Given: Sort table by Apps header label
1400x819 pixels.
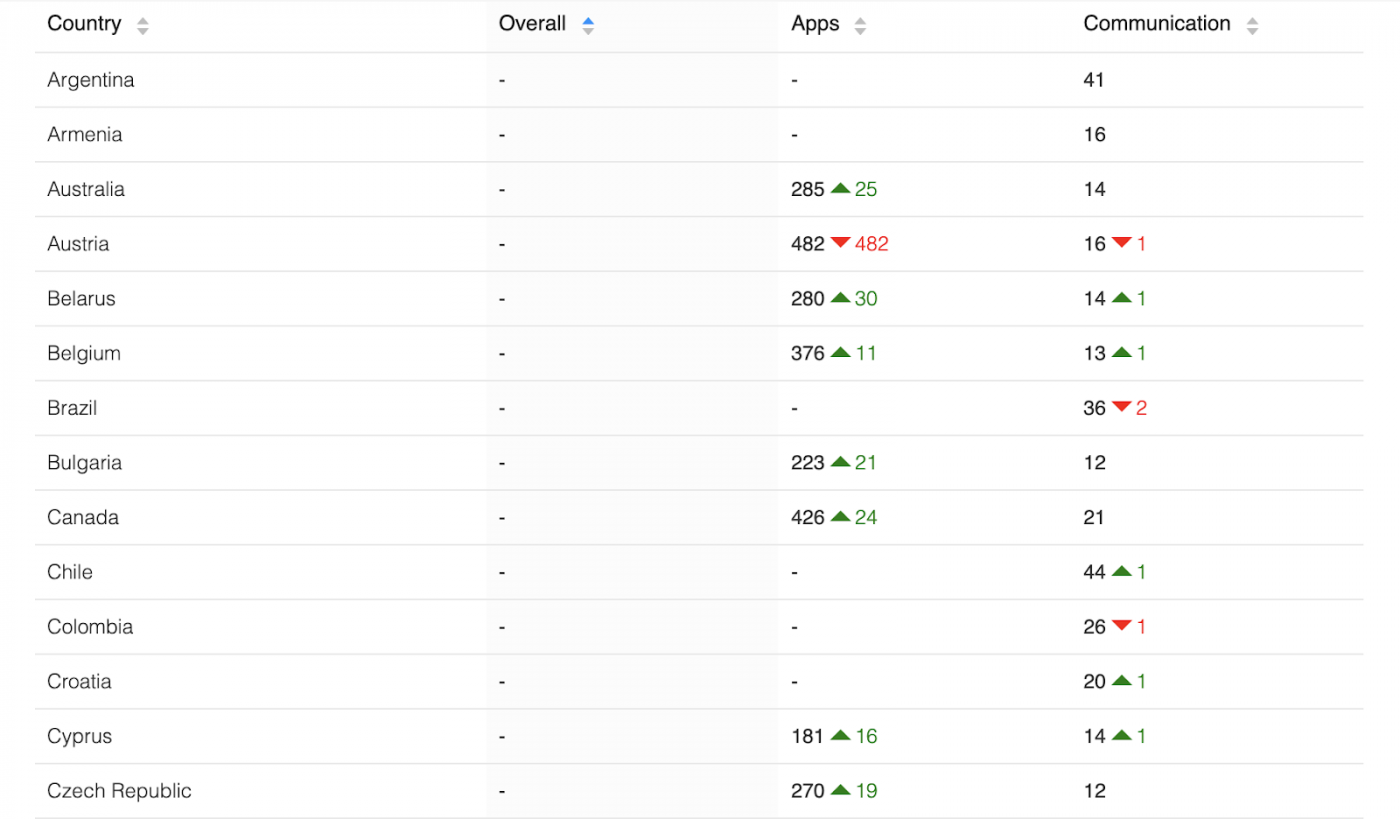Looking at the screenshot, I should (x=815, y=24).
